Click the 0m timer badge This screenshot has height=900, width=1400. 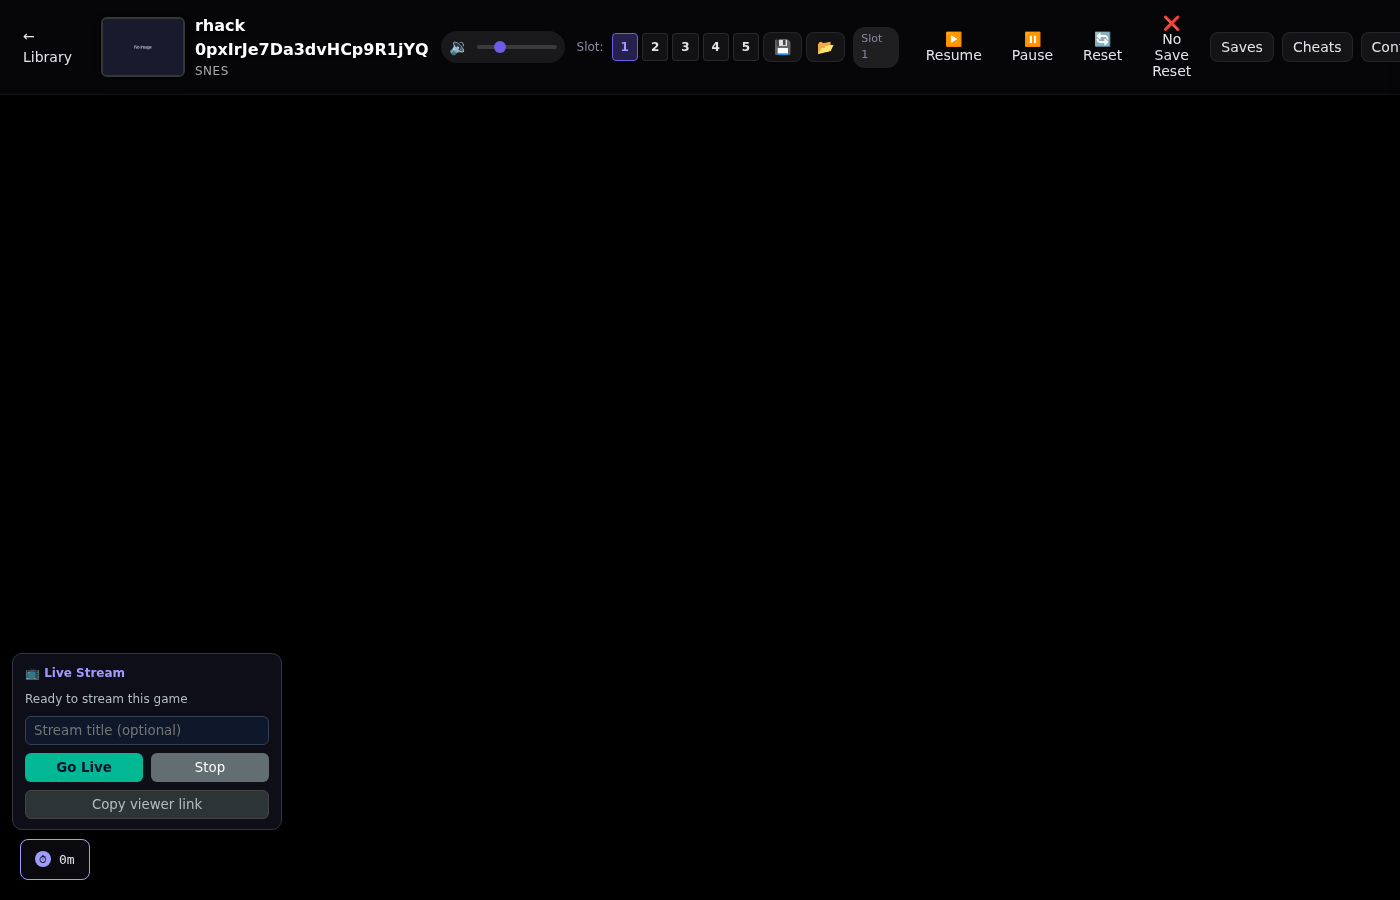point(55,859)
